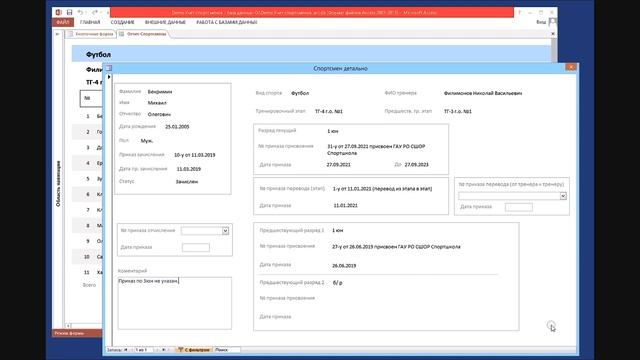Click transfer order date 11.01.2021
Screen dimensions: 640x360
pos(345,206)
